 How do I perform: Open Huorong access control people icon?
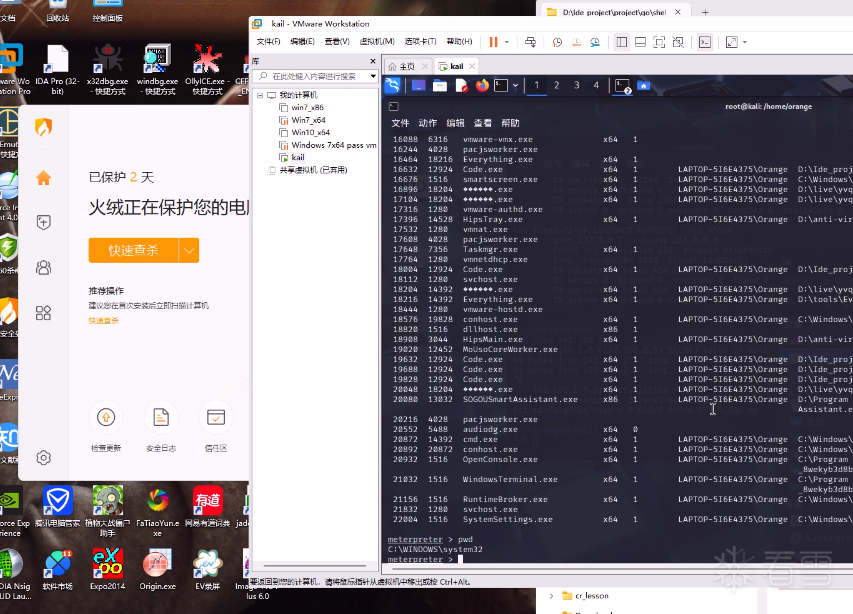click(x=44, y=268)
